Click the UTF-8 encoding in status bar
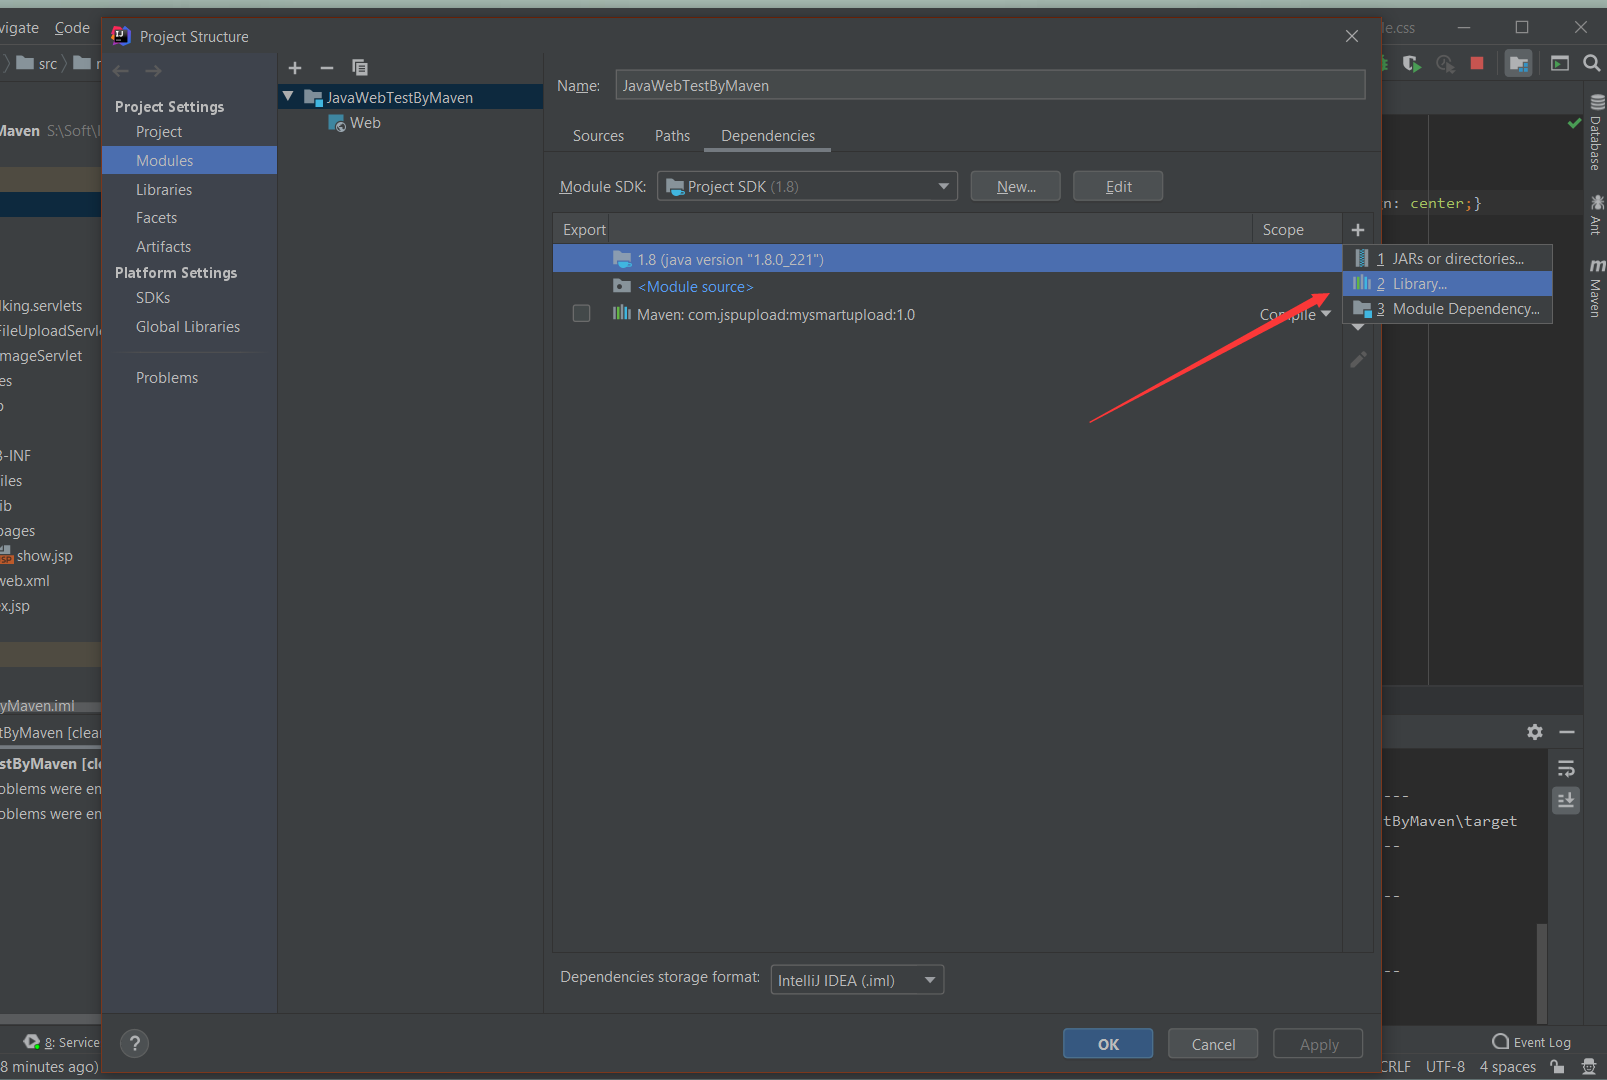Viewport: 1607px width, 1080px height. 1445,1067
